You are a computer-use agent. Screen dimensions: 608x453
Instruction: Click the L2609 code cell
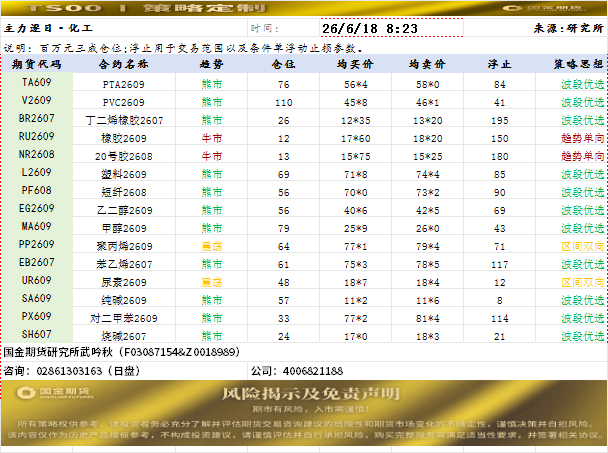pyautogui.click(x=37, y=172)
